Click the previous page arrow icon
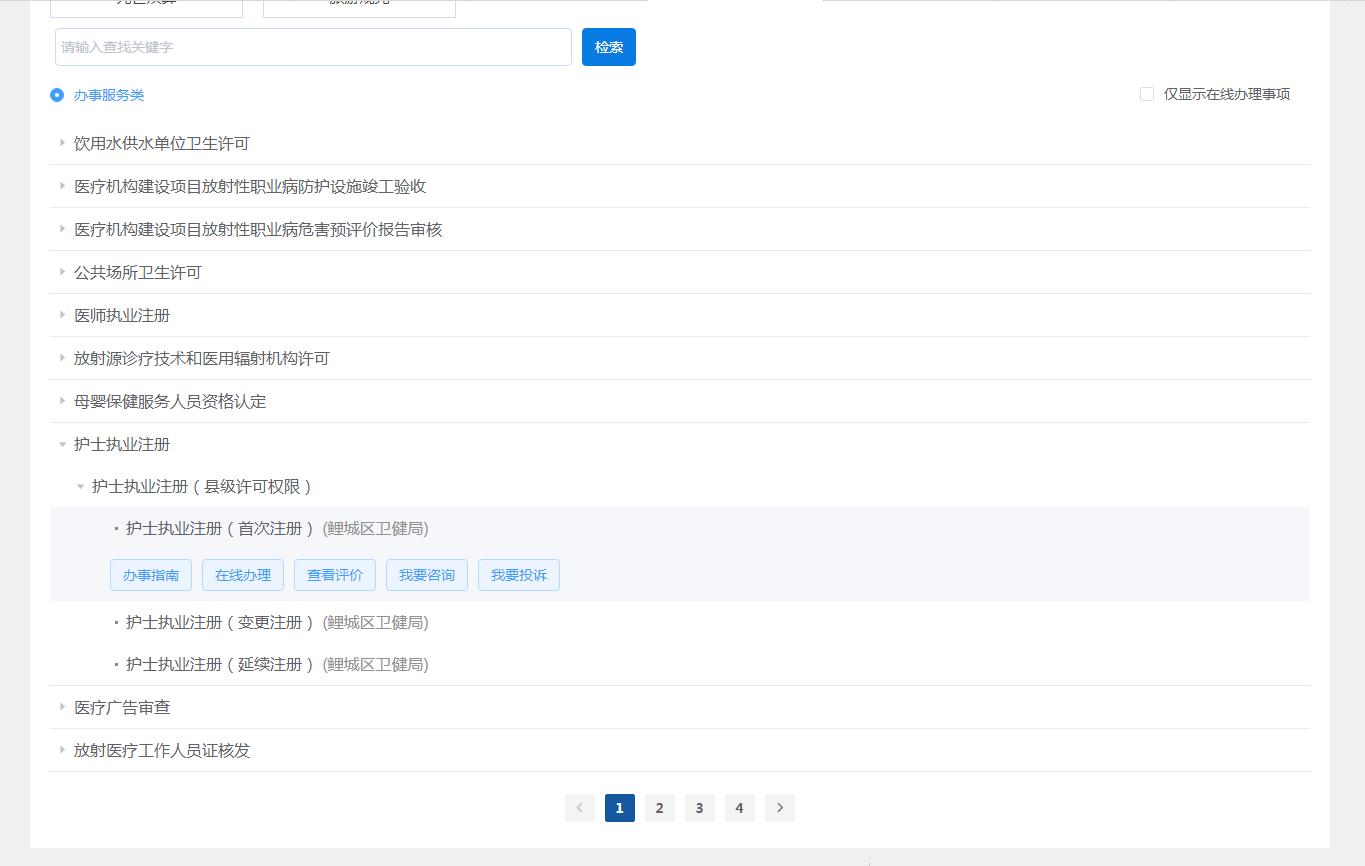Viewport: 1365px width, 866px height. click(580, 808)
